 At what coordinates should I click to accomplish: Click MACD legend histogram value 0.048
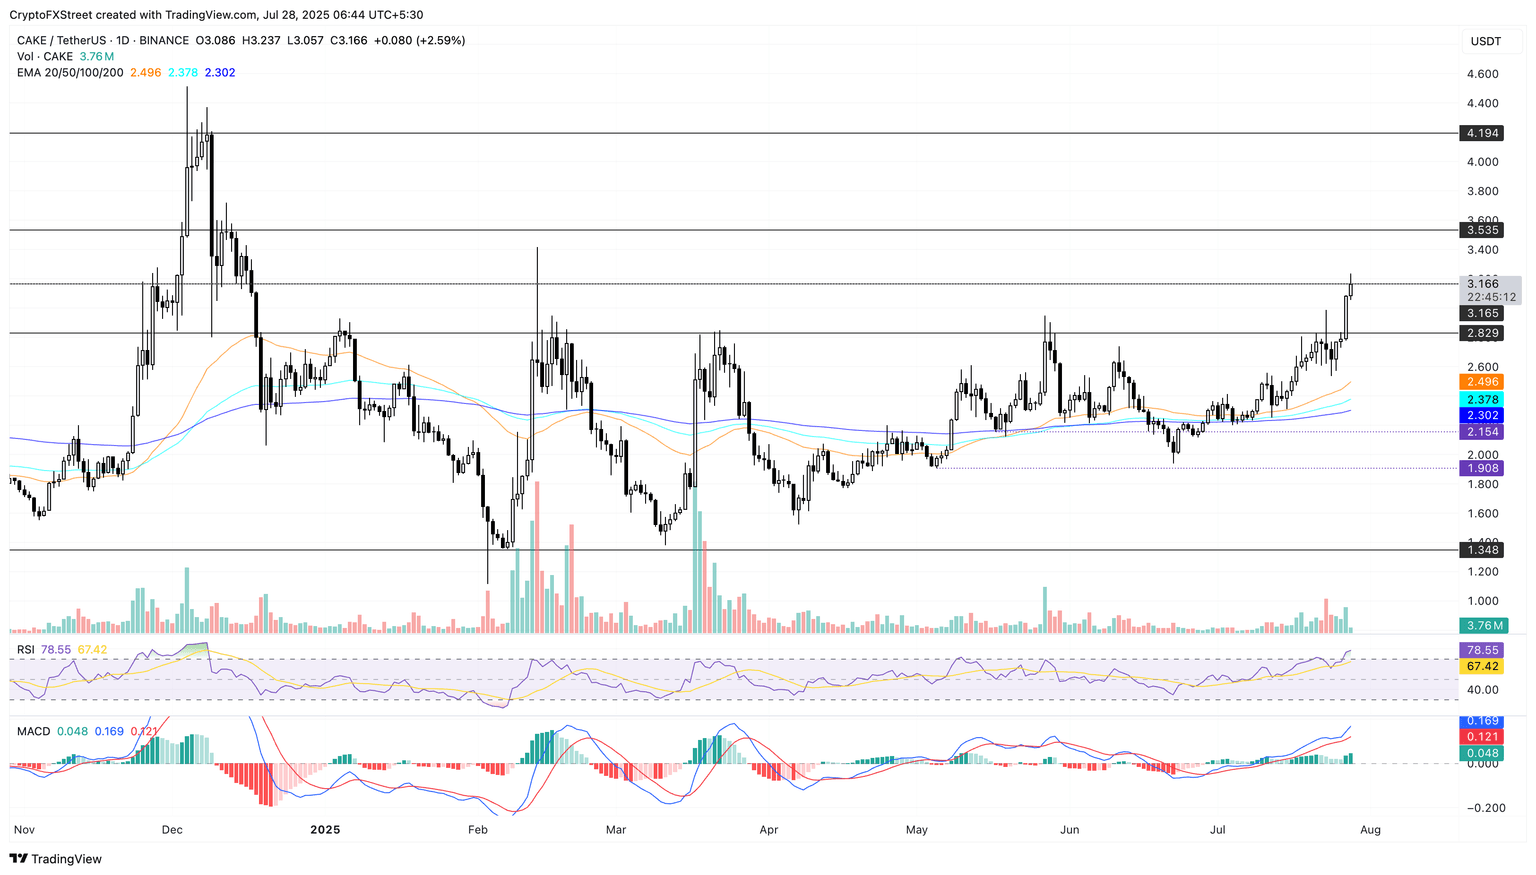tap(72, 731)
